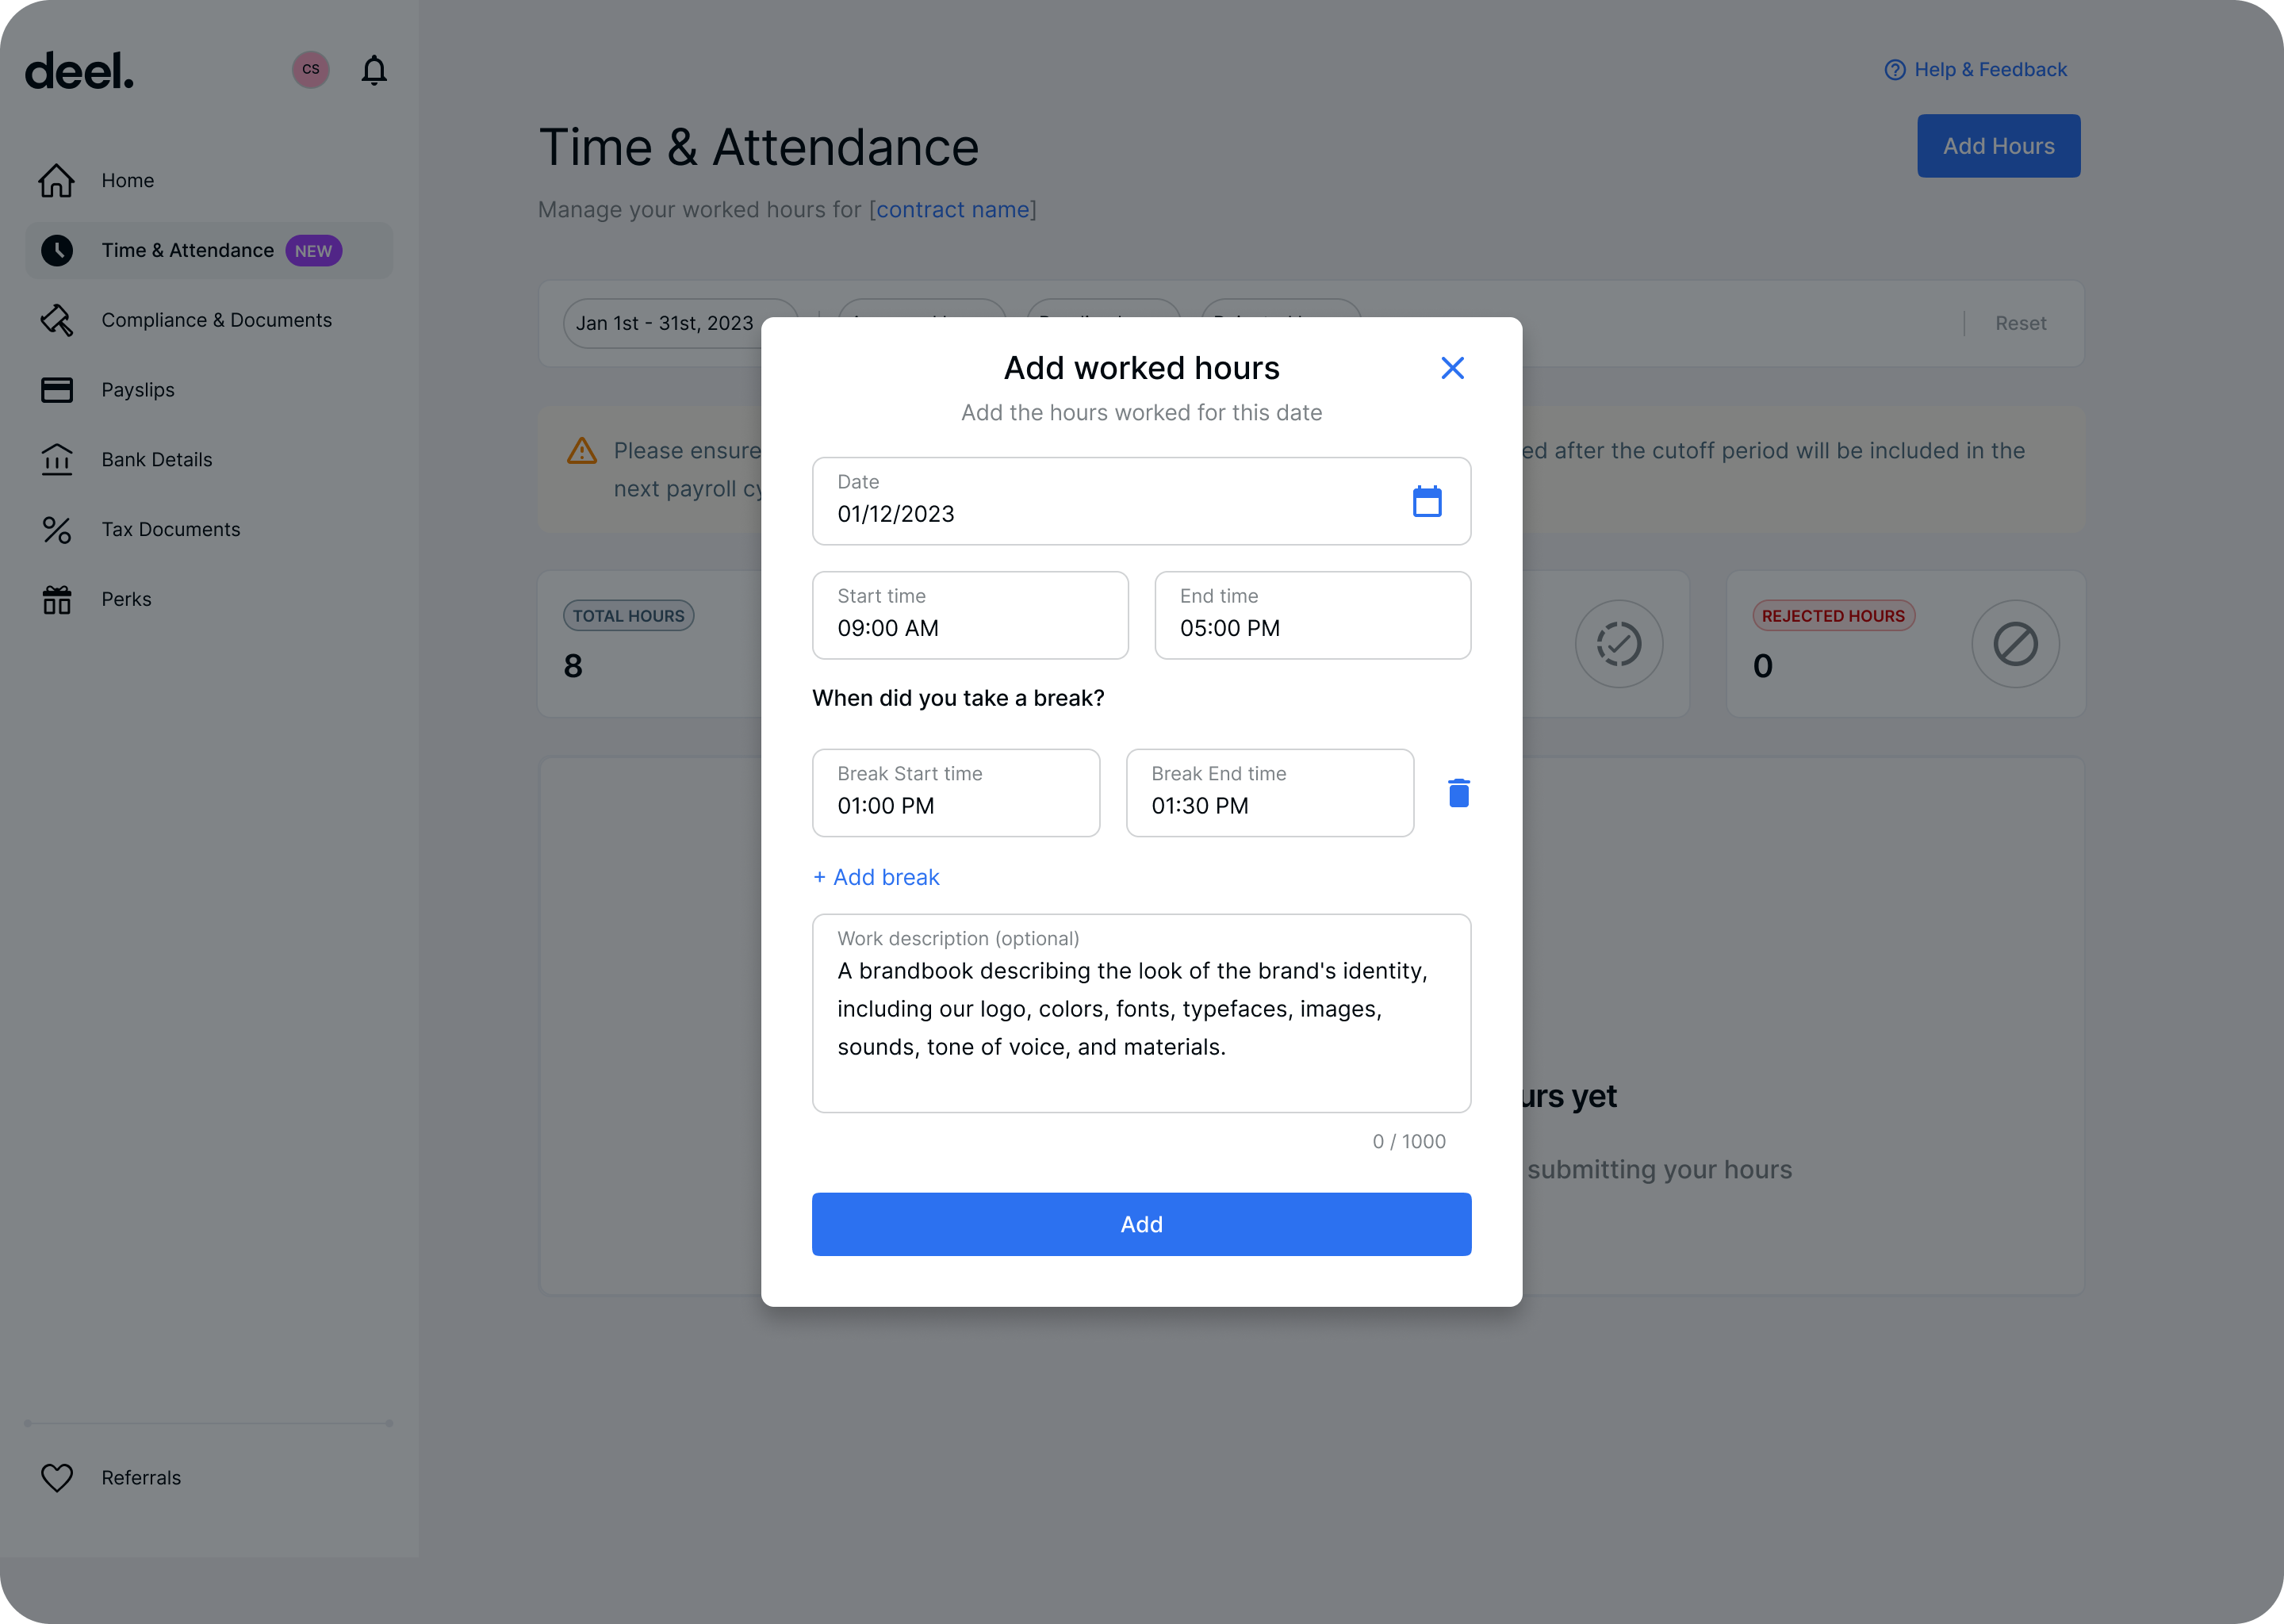
Task: Click the rejected hours prohibited circle icon
Action: point(2015,644)
